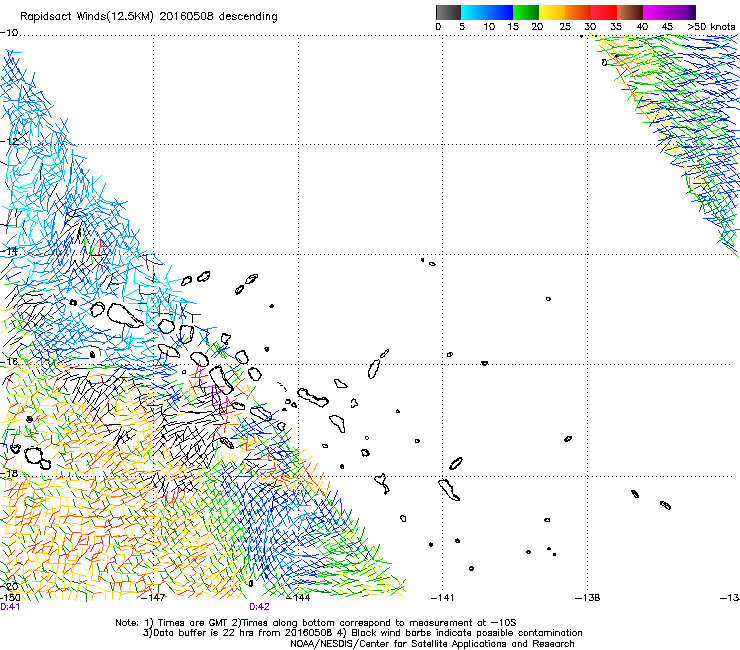Click the color scale label '20'

point(537,27)
